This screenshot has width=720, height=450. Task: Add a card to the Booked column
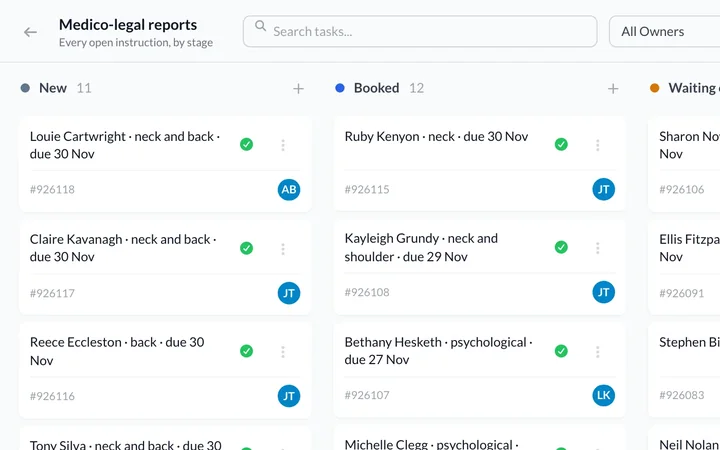point(613,89)
